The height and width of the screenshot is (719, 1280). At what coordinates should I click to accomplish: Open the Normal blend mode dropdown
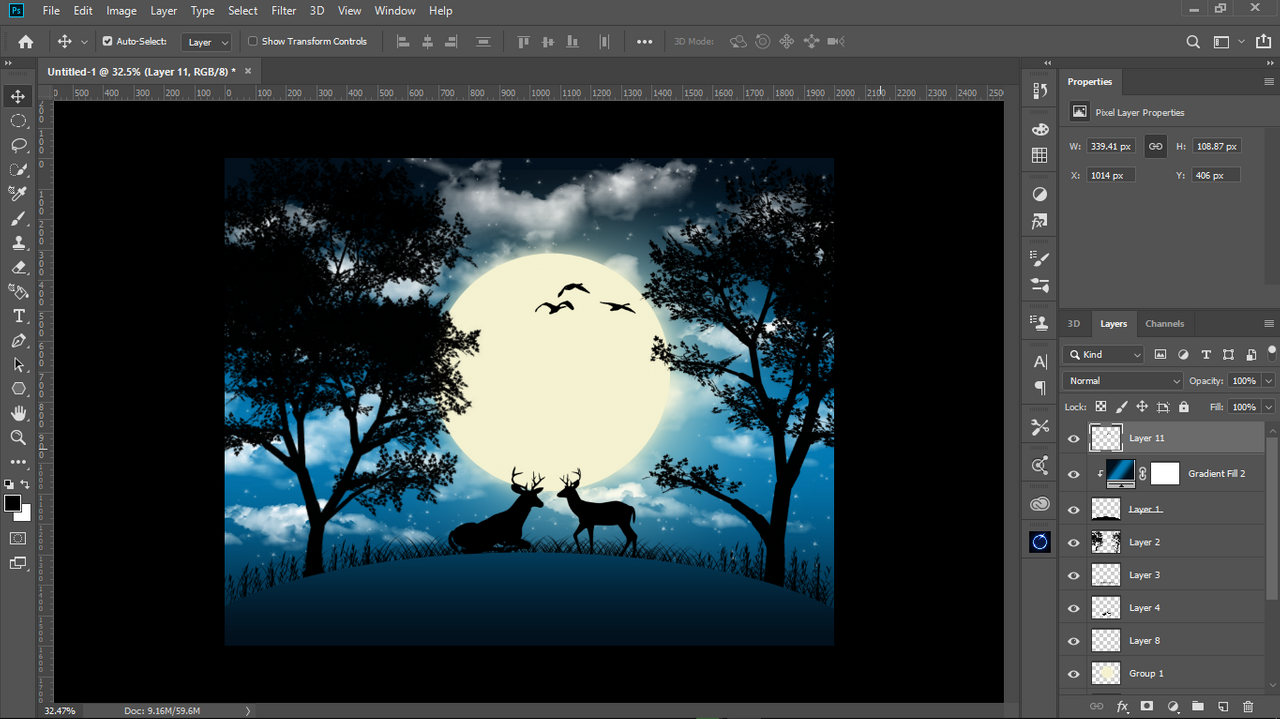coord(1123,381)
